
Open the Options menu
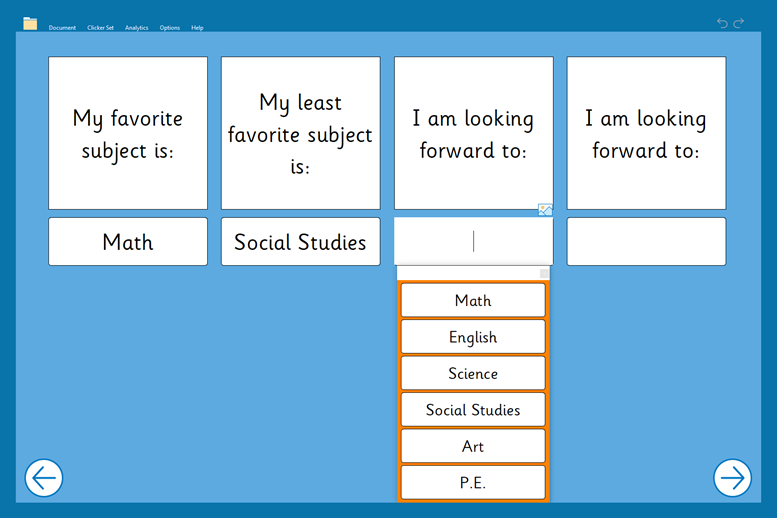pyautogui.click(x=170, y=28)
